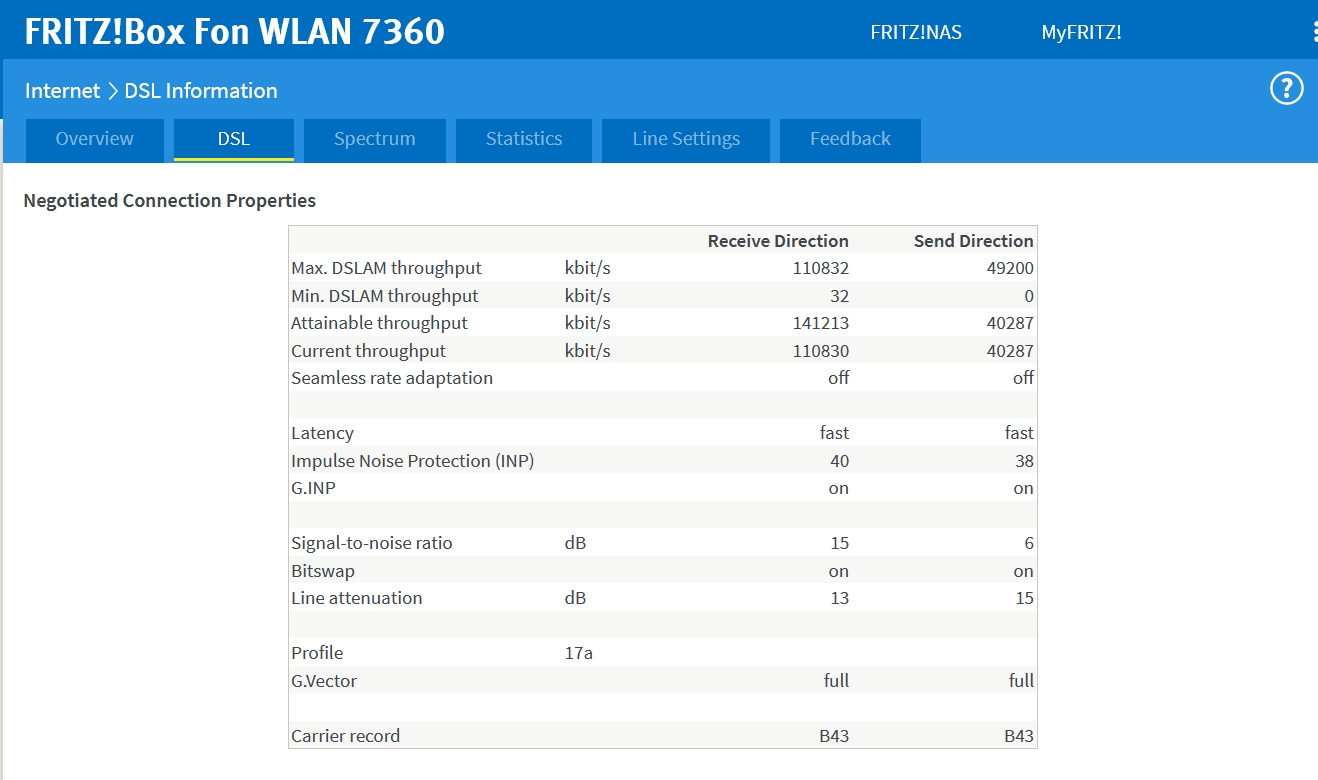Click the FRITZ!Box Fon WLAN 7360 title
This screenshot has width=1318, height=780.
pos(234,32)
